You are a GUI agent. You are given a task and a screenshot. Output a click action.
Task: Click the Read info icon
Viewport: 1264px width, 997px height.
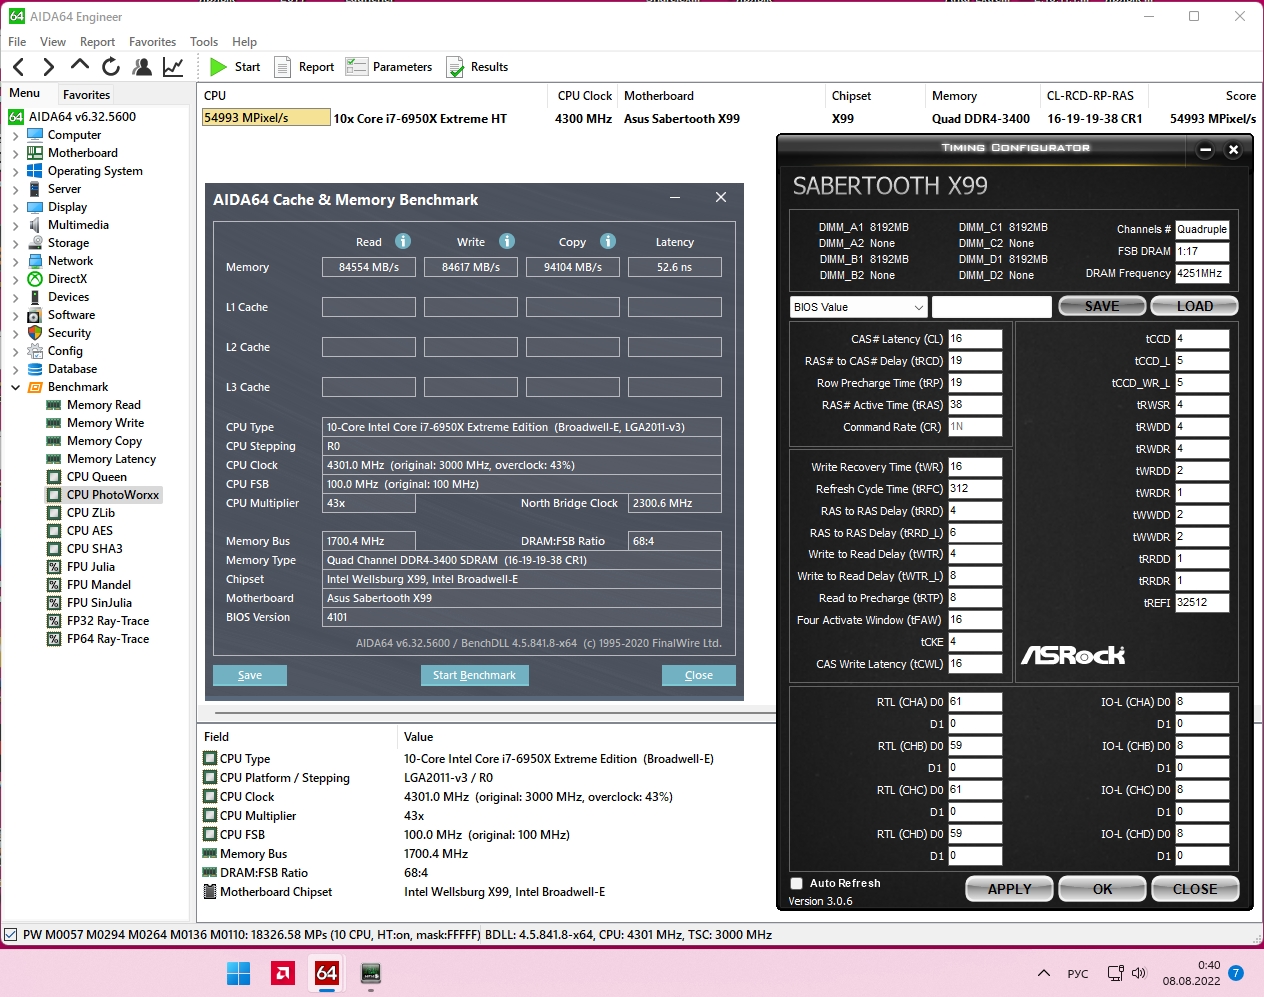tap(403, 241)
